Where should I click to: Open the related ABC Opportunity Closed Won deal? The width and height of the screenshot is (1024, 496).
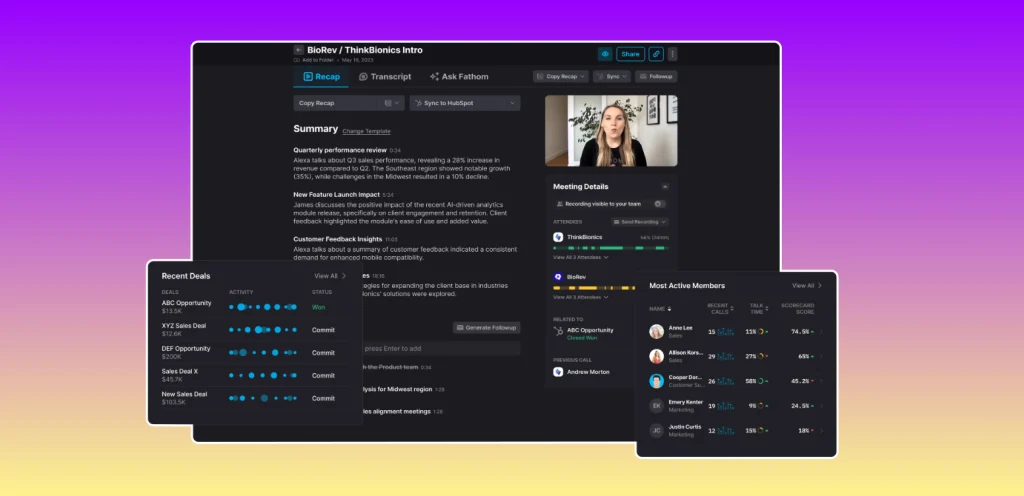pos(590,333)
